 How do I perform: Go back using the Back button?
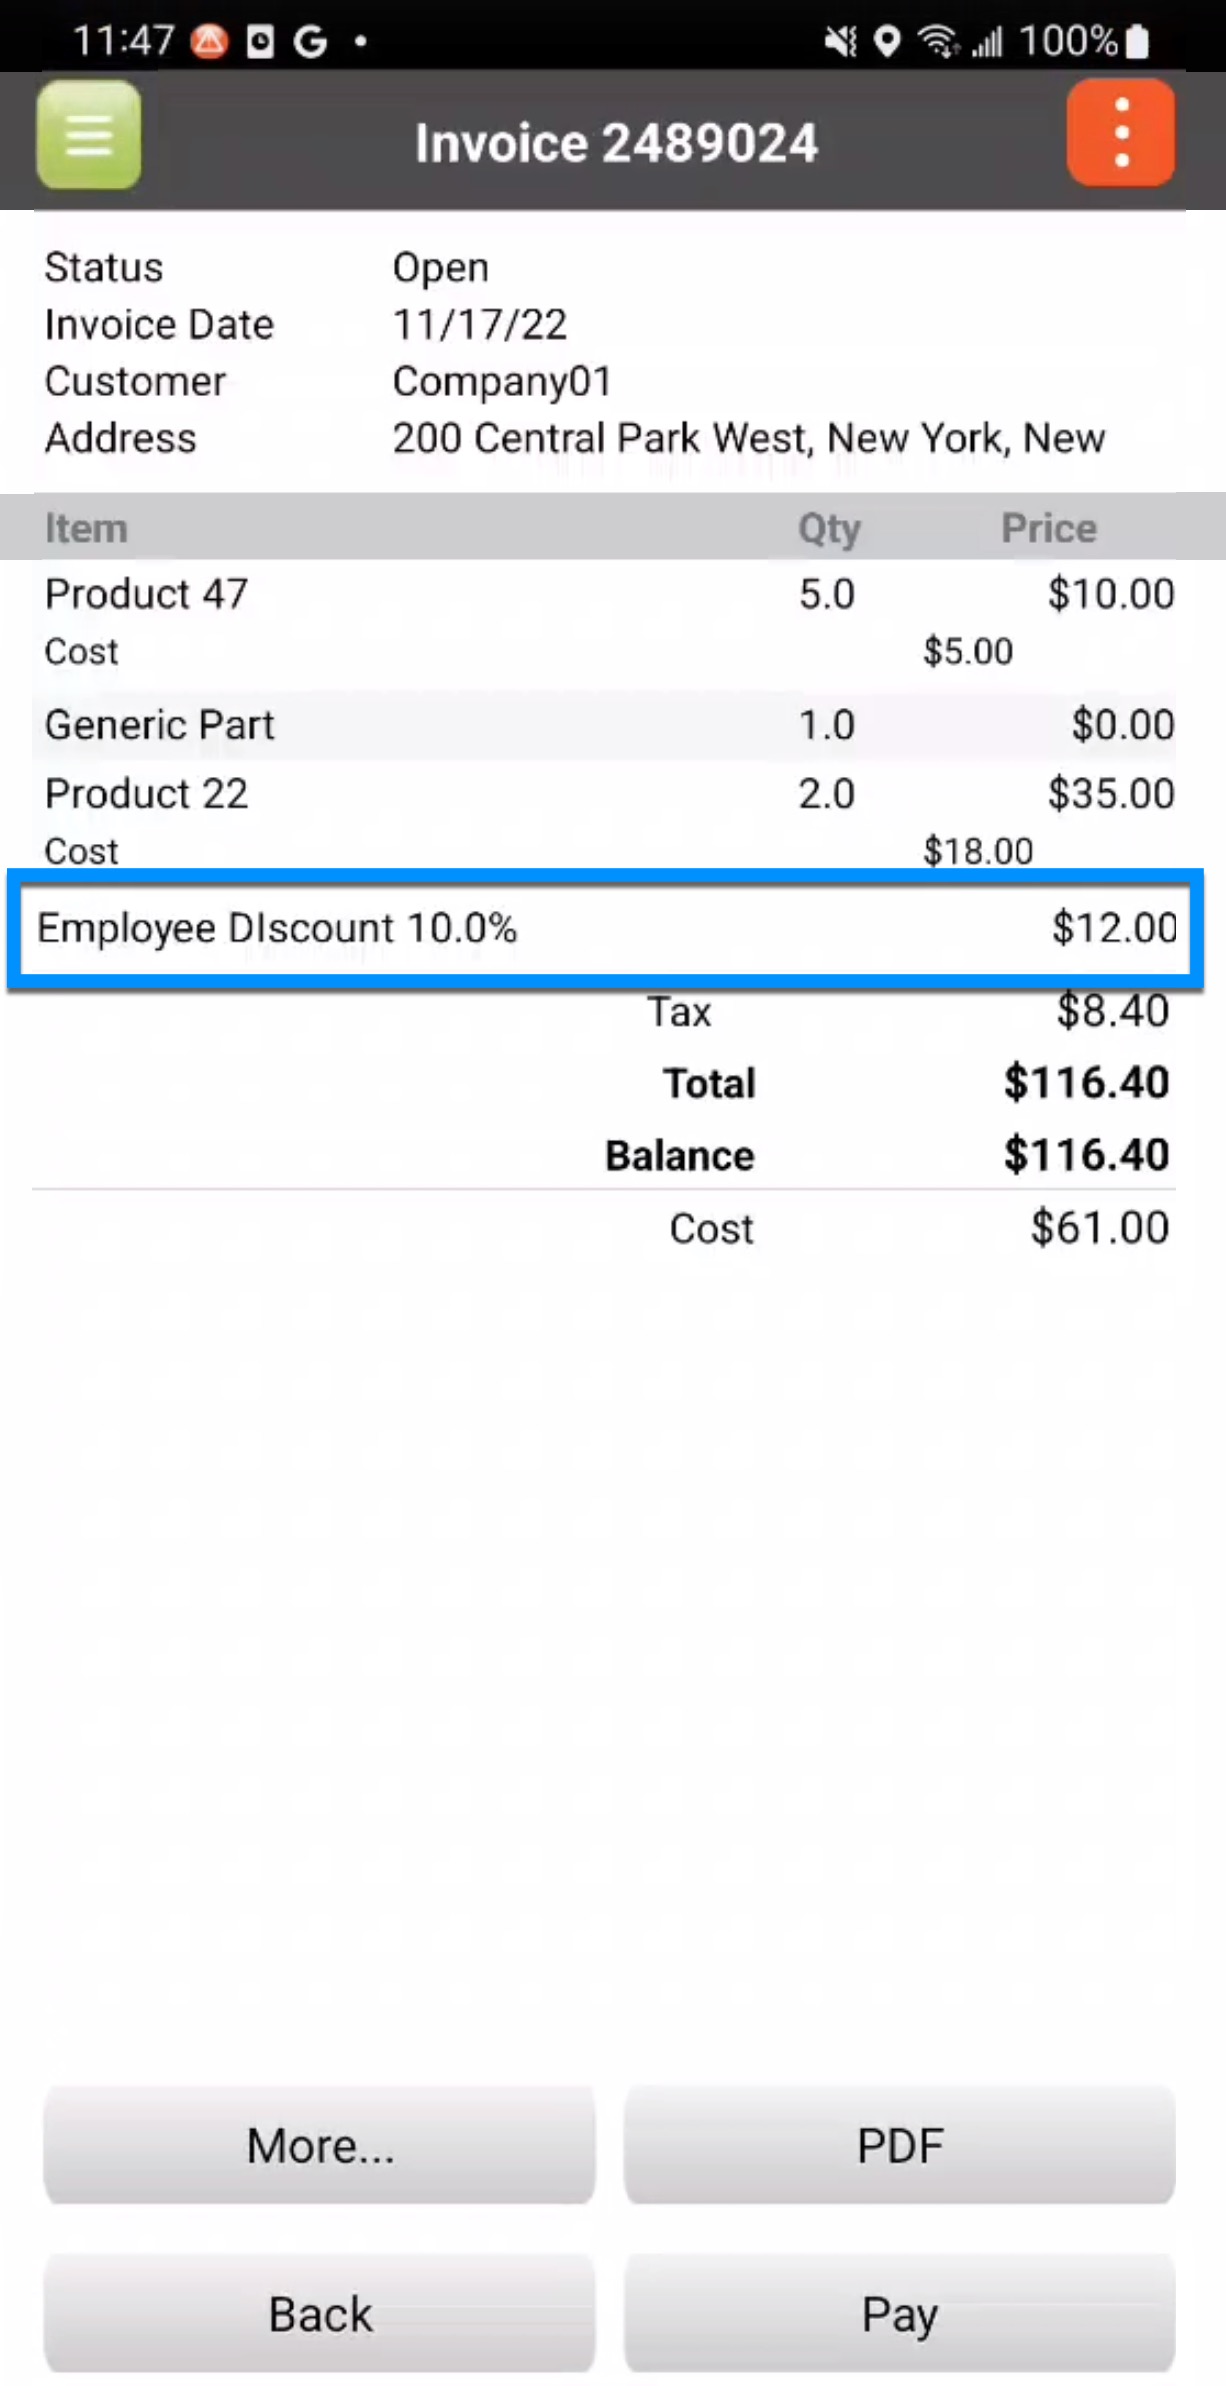pos(319,2313)
